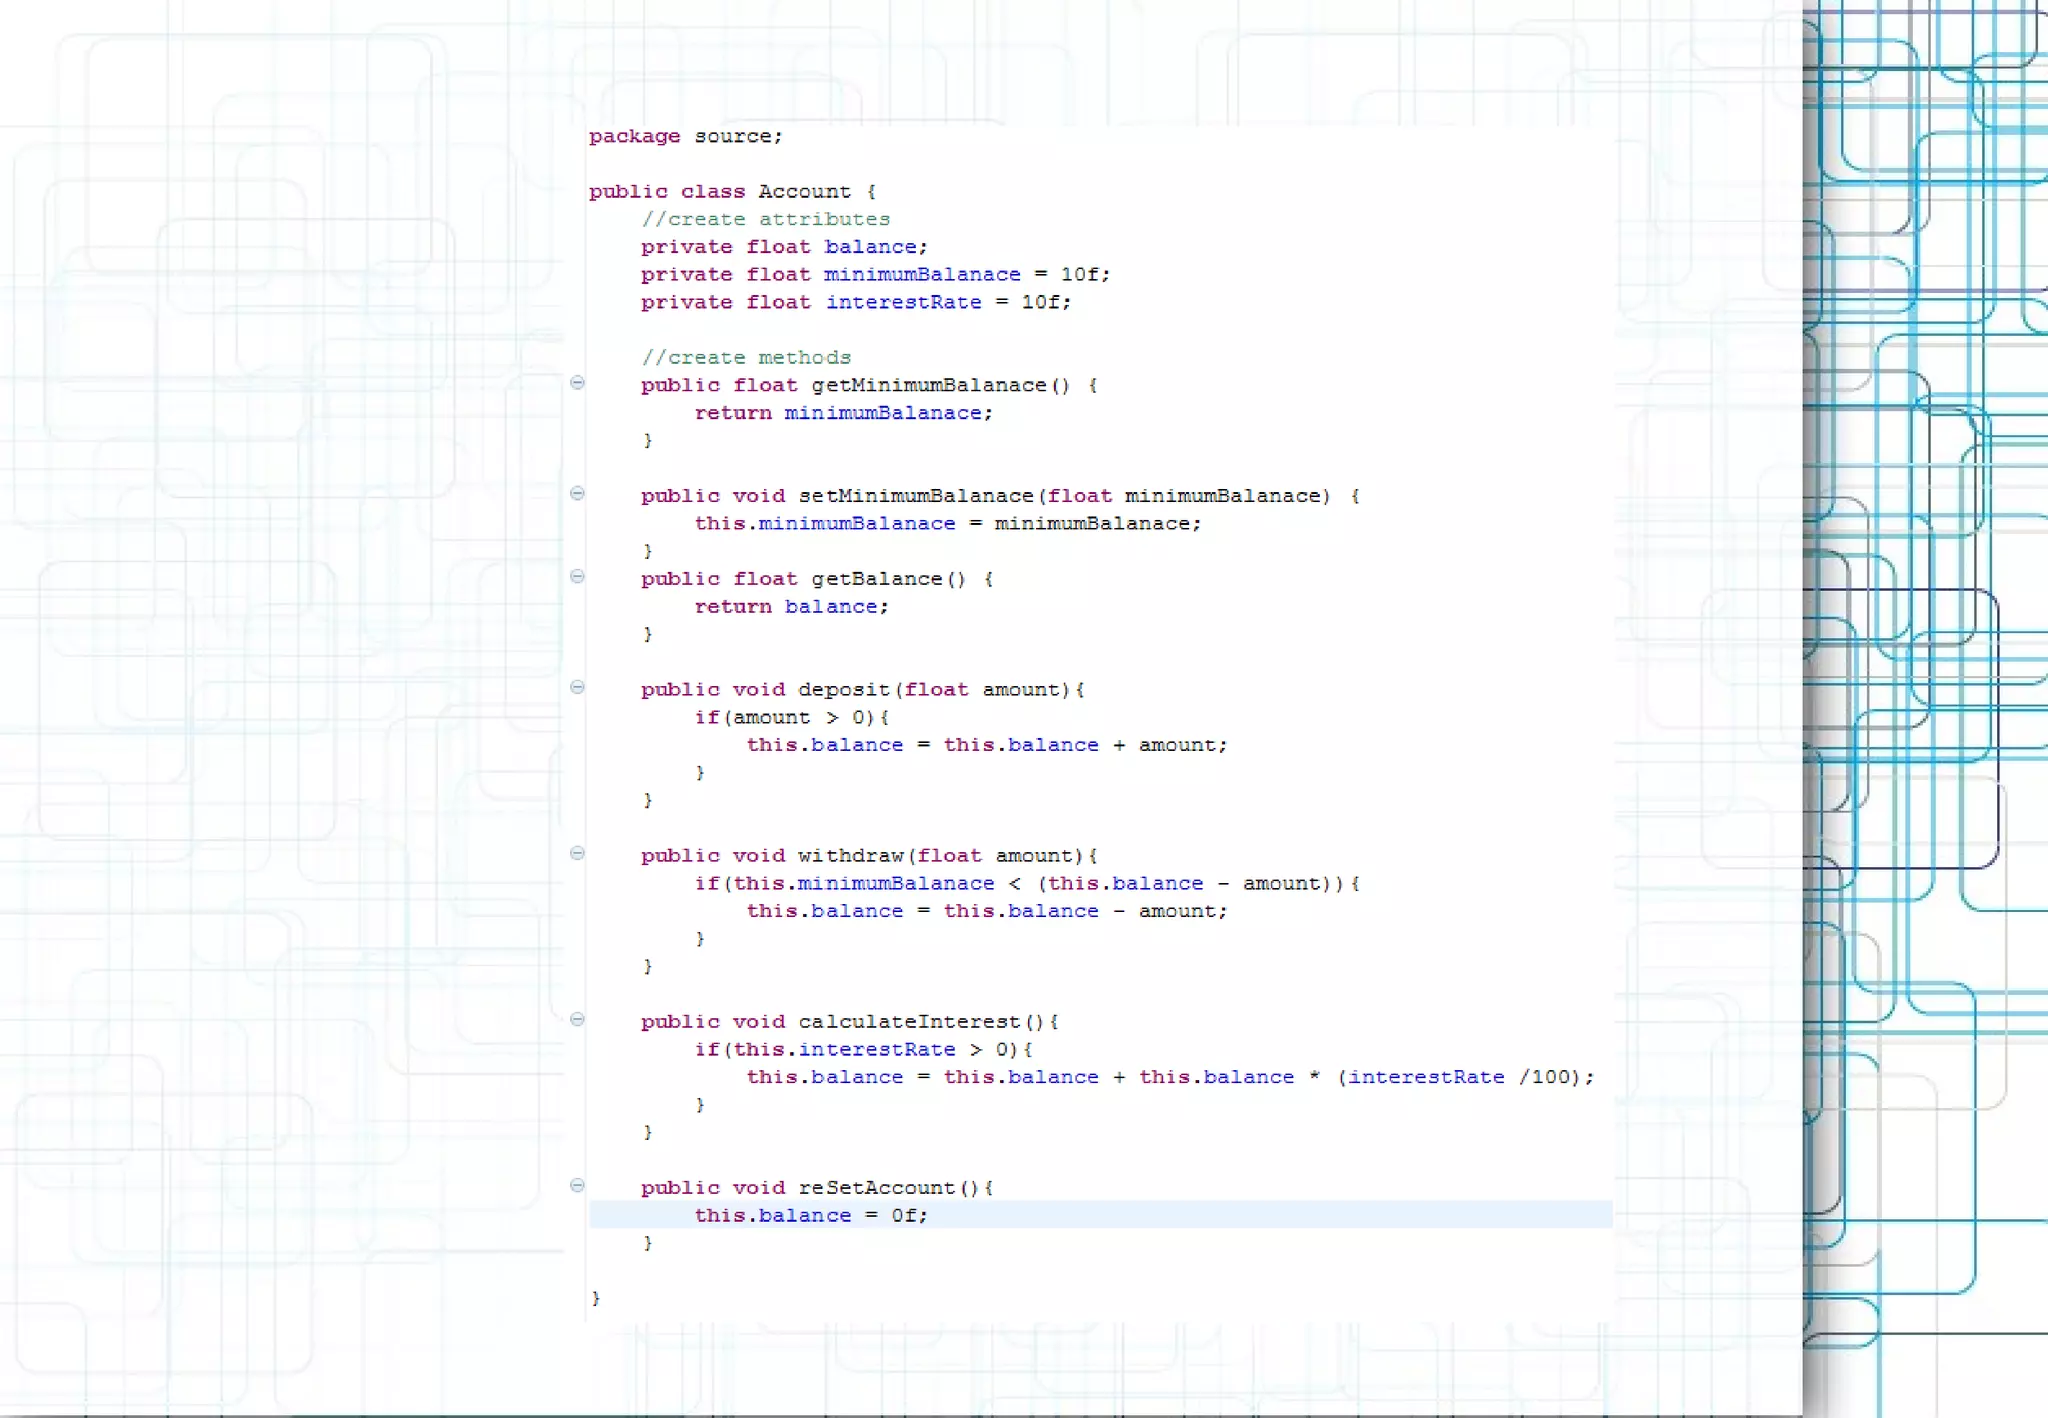Image resolution: width=2048 pixels, height=1418 pixels.
Task: Click the if(amount > 0) condition
Action: point(785,718)
